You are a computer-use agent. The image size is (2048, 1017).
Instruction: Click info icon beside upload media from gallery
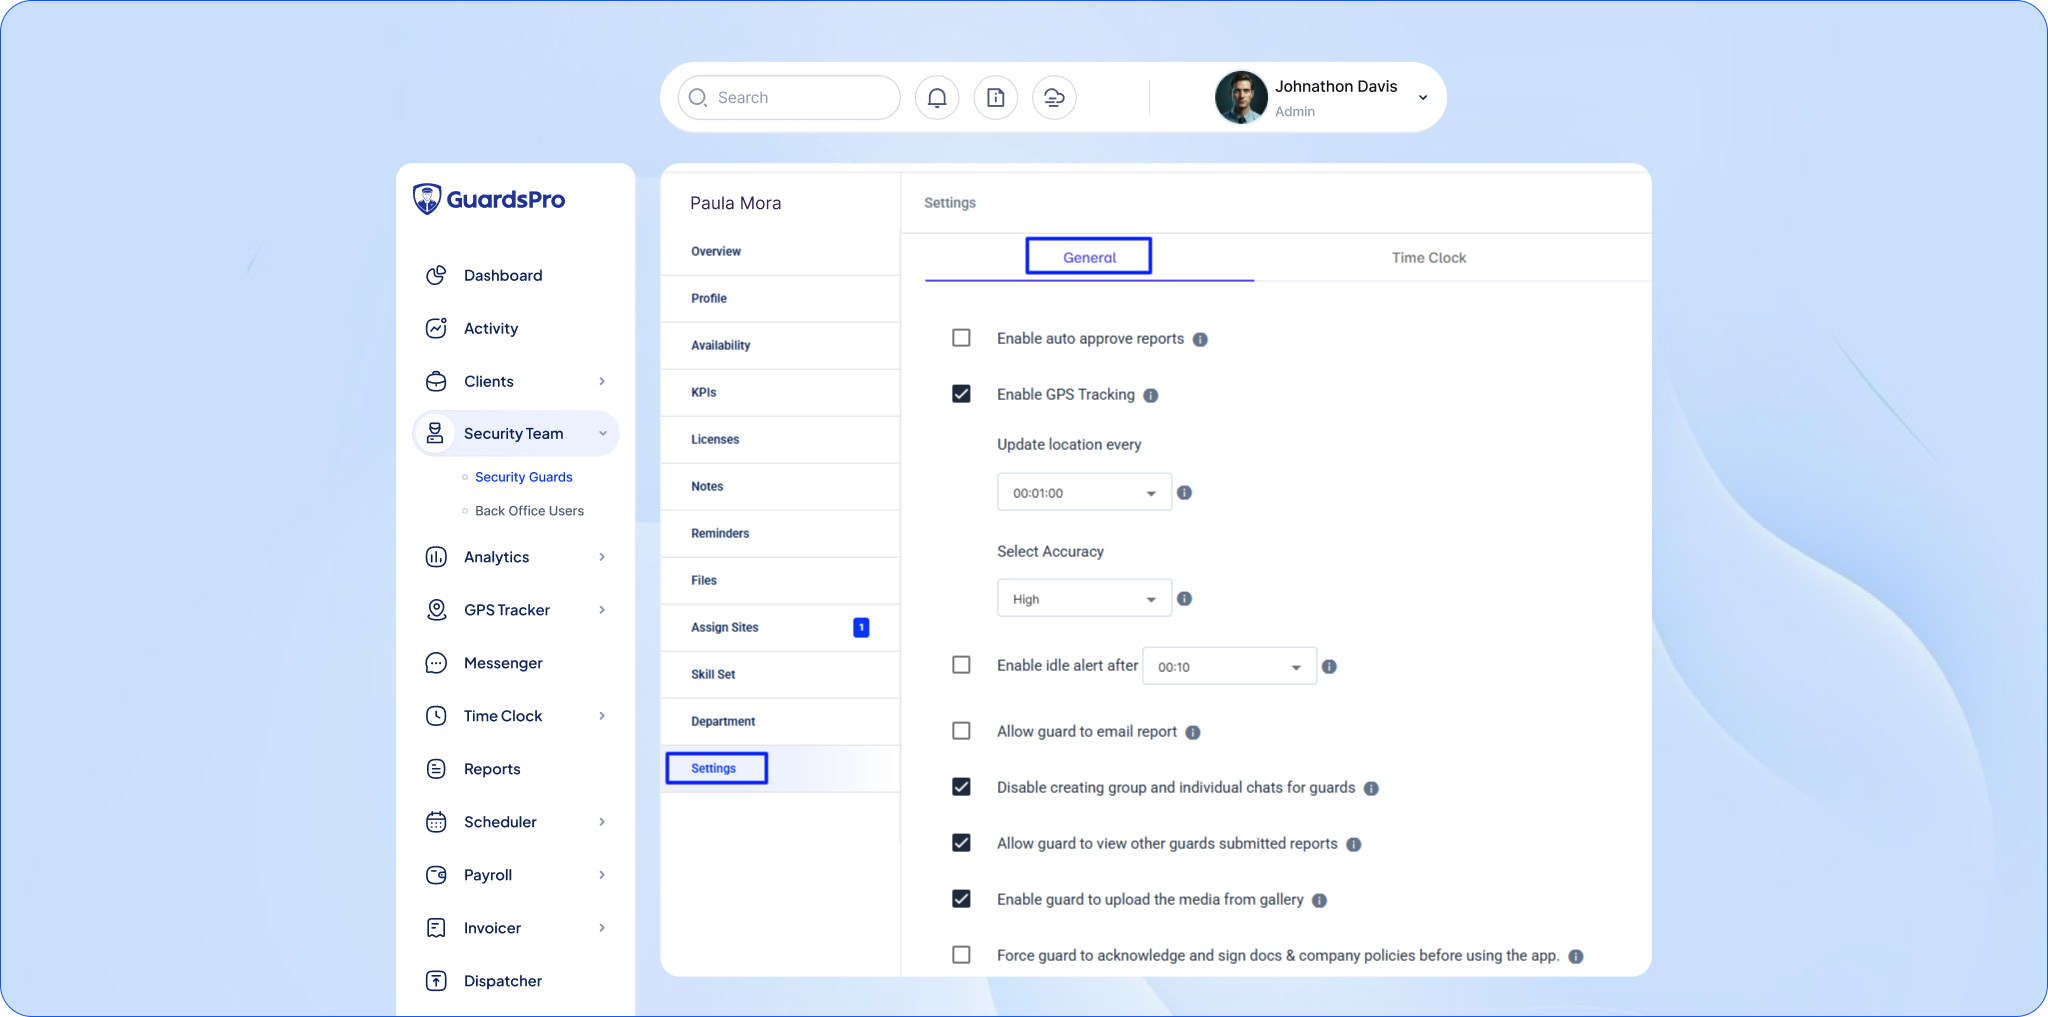click(x=1319, y=901)
